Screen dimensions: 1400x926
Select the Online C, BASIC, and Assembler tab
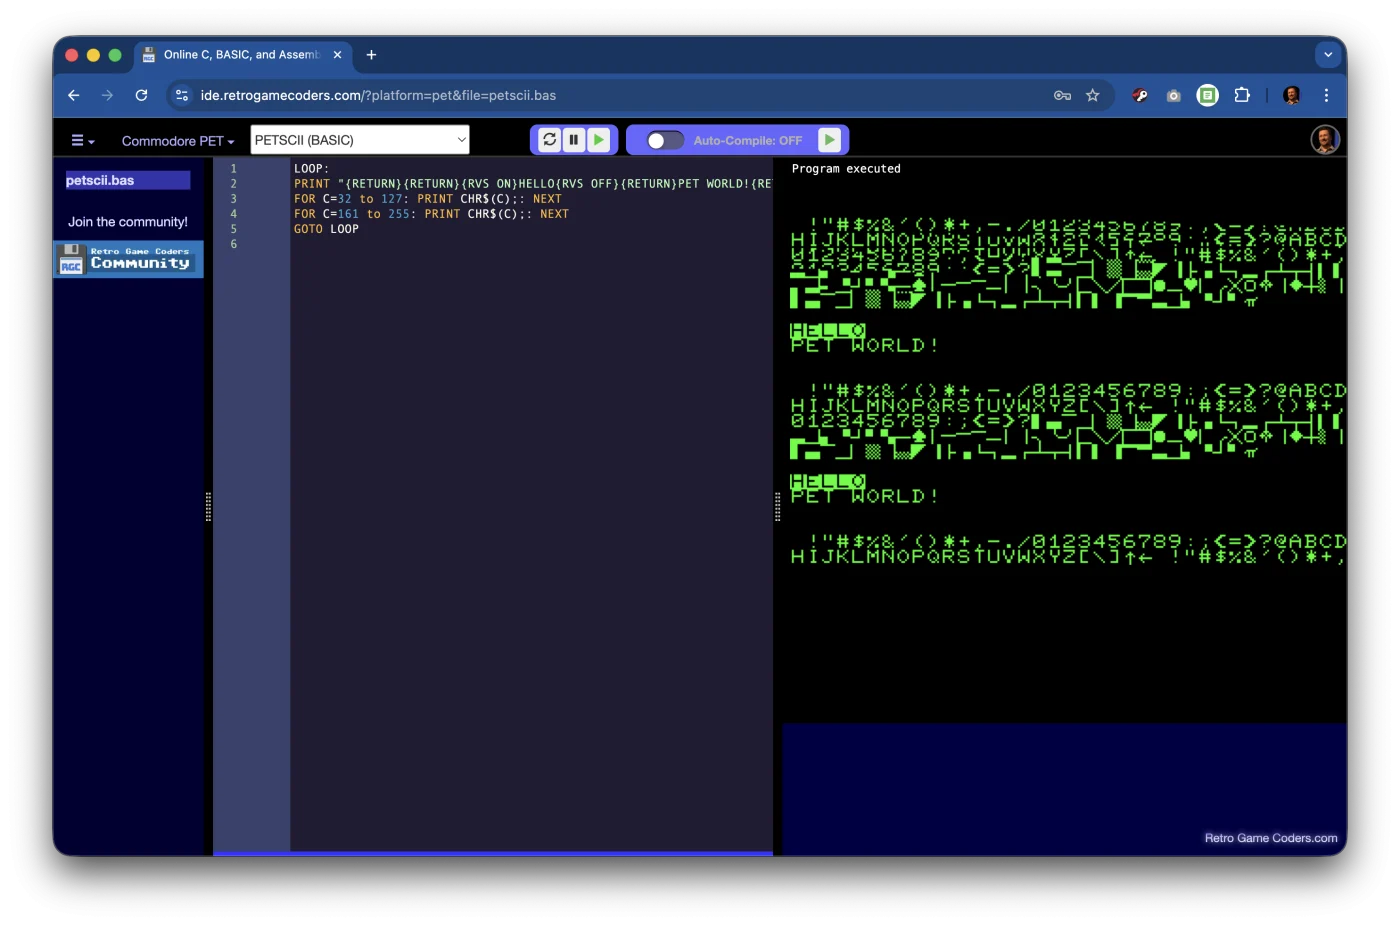click(241, 55)
